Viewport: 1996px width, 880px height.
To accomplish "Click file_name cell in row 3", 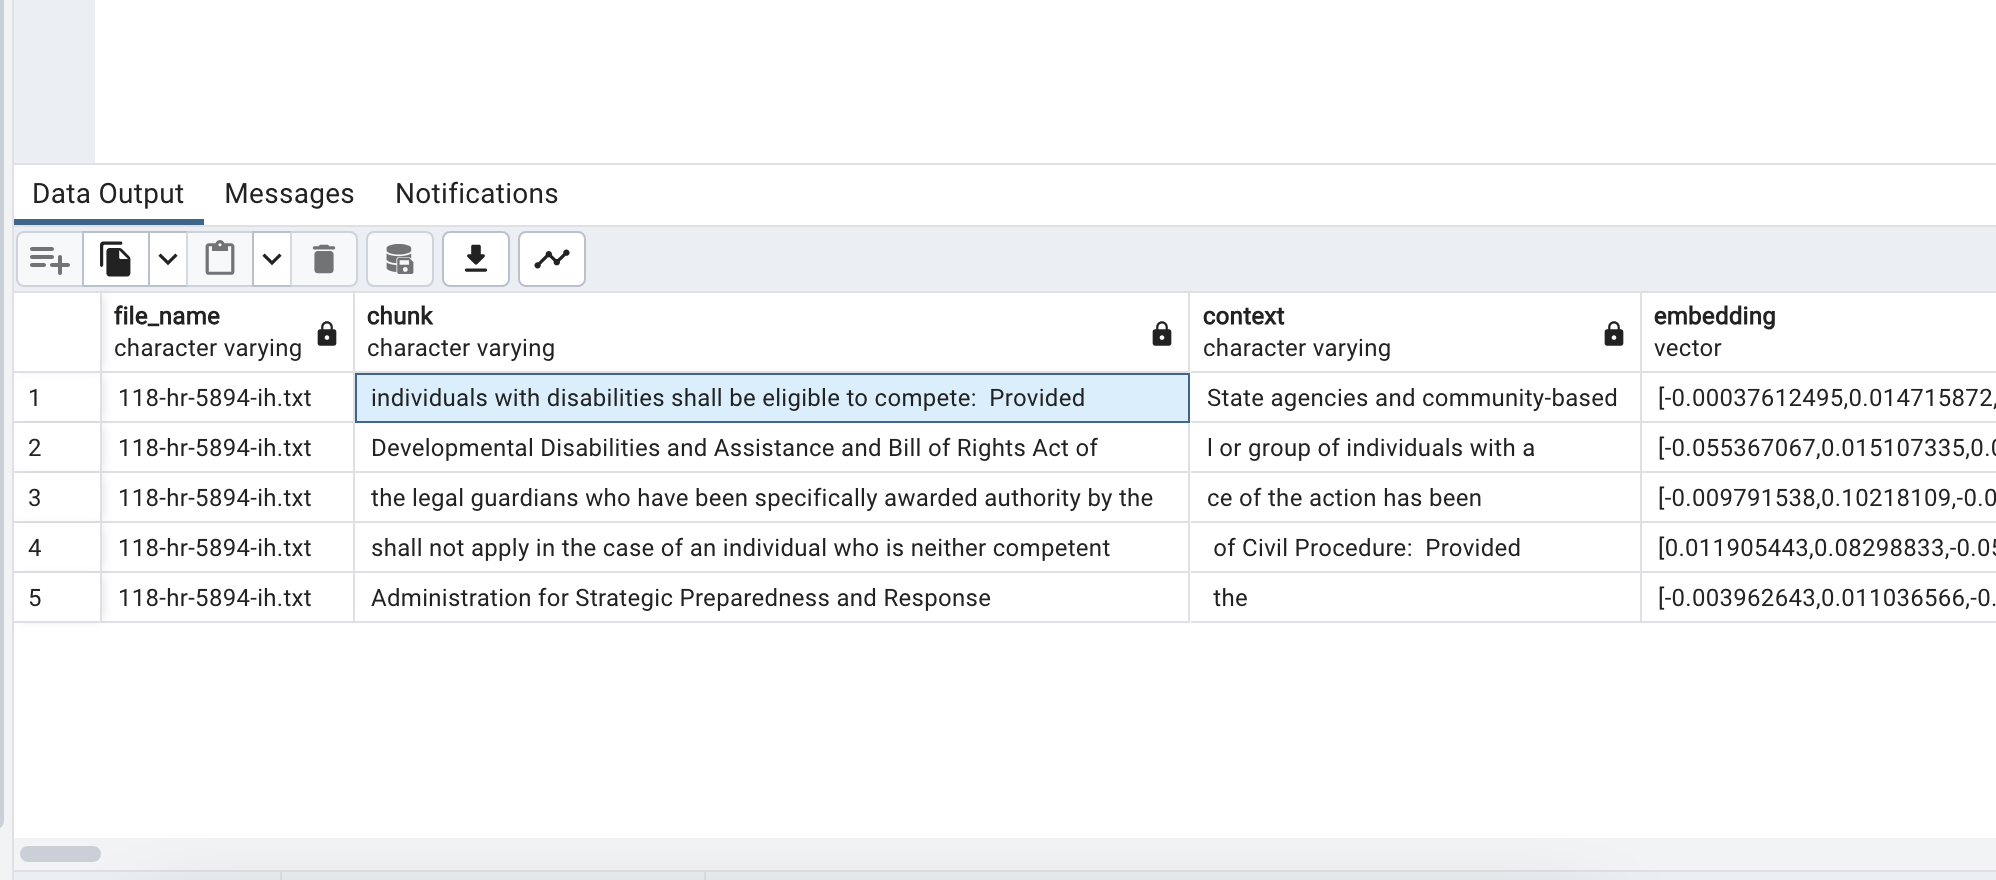I will coord(228,498).
